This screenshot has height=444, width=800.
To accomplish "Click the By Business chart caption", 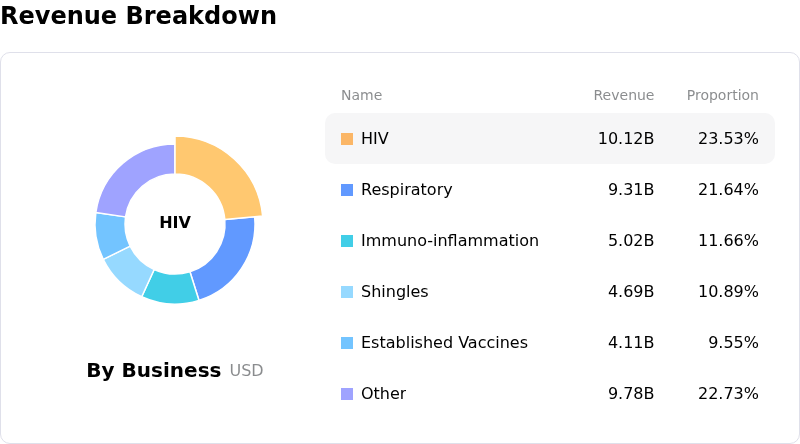I will [x=154, y=371].
